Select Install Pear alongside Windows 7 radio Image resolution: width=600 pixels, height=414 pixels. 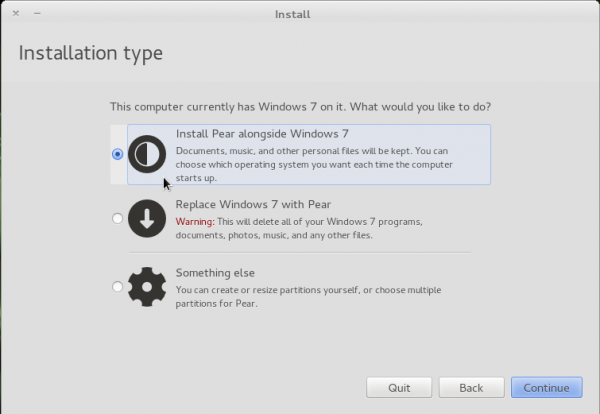tap(117, 154)
